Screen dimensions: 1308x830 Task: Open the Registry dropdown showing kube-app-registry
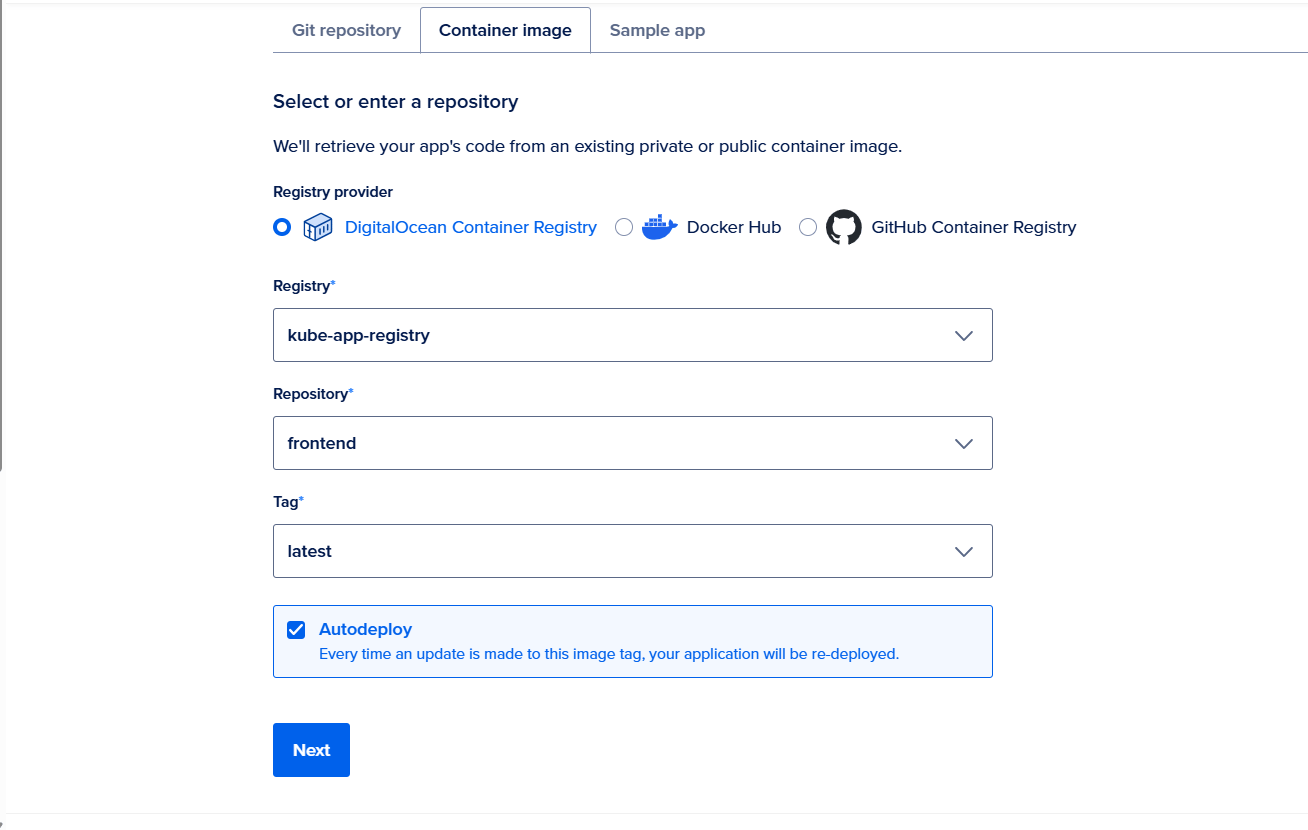[633, 335]
